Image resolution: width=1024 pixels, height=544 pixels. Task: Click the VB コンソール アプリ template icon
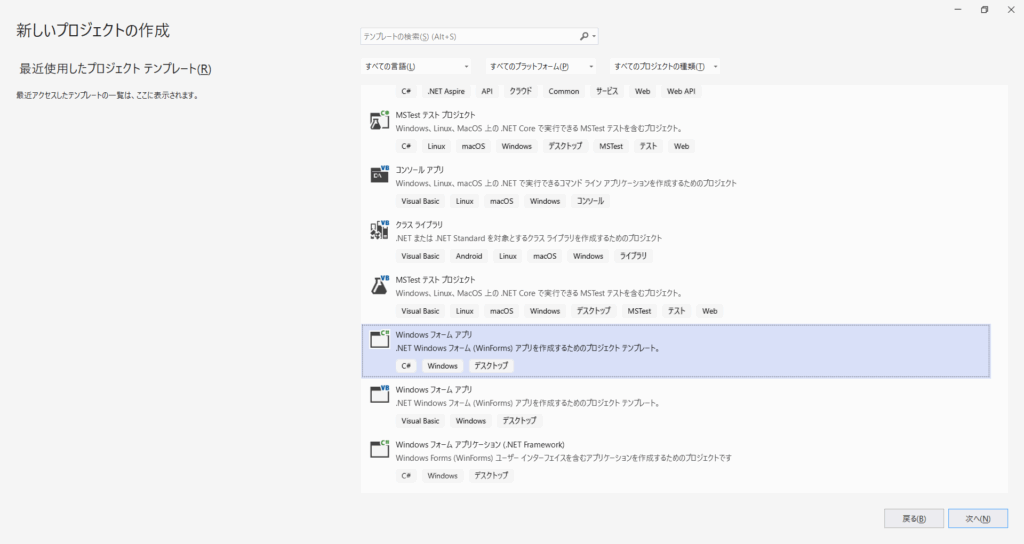(379, 175)
